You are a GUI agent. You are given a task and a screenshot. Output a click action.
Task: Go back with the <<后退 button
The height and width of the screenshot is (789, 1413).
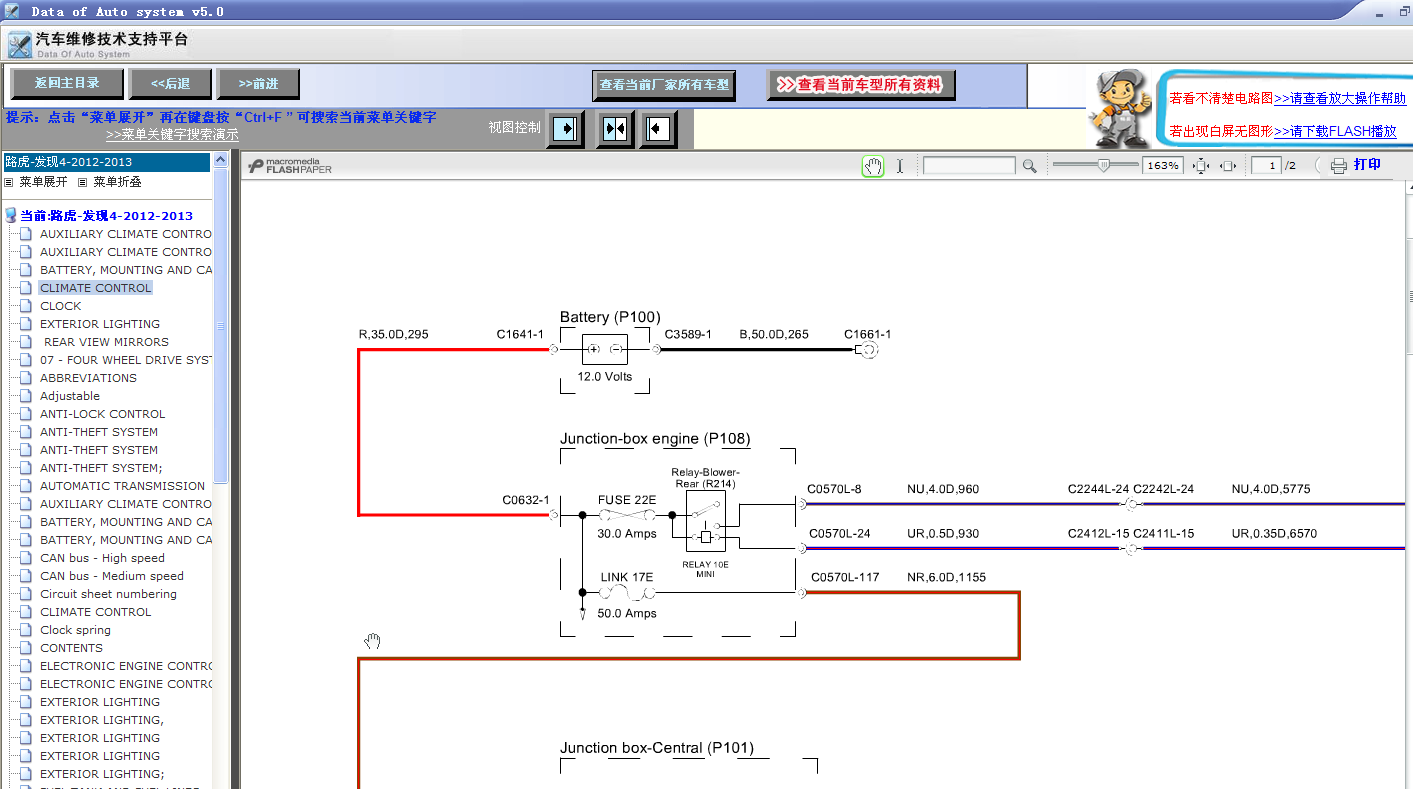(171, 84)
